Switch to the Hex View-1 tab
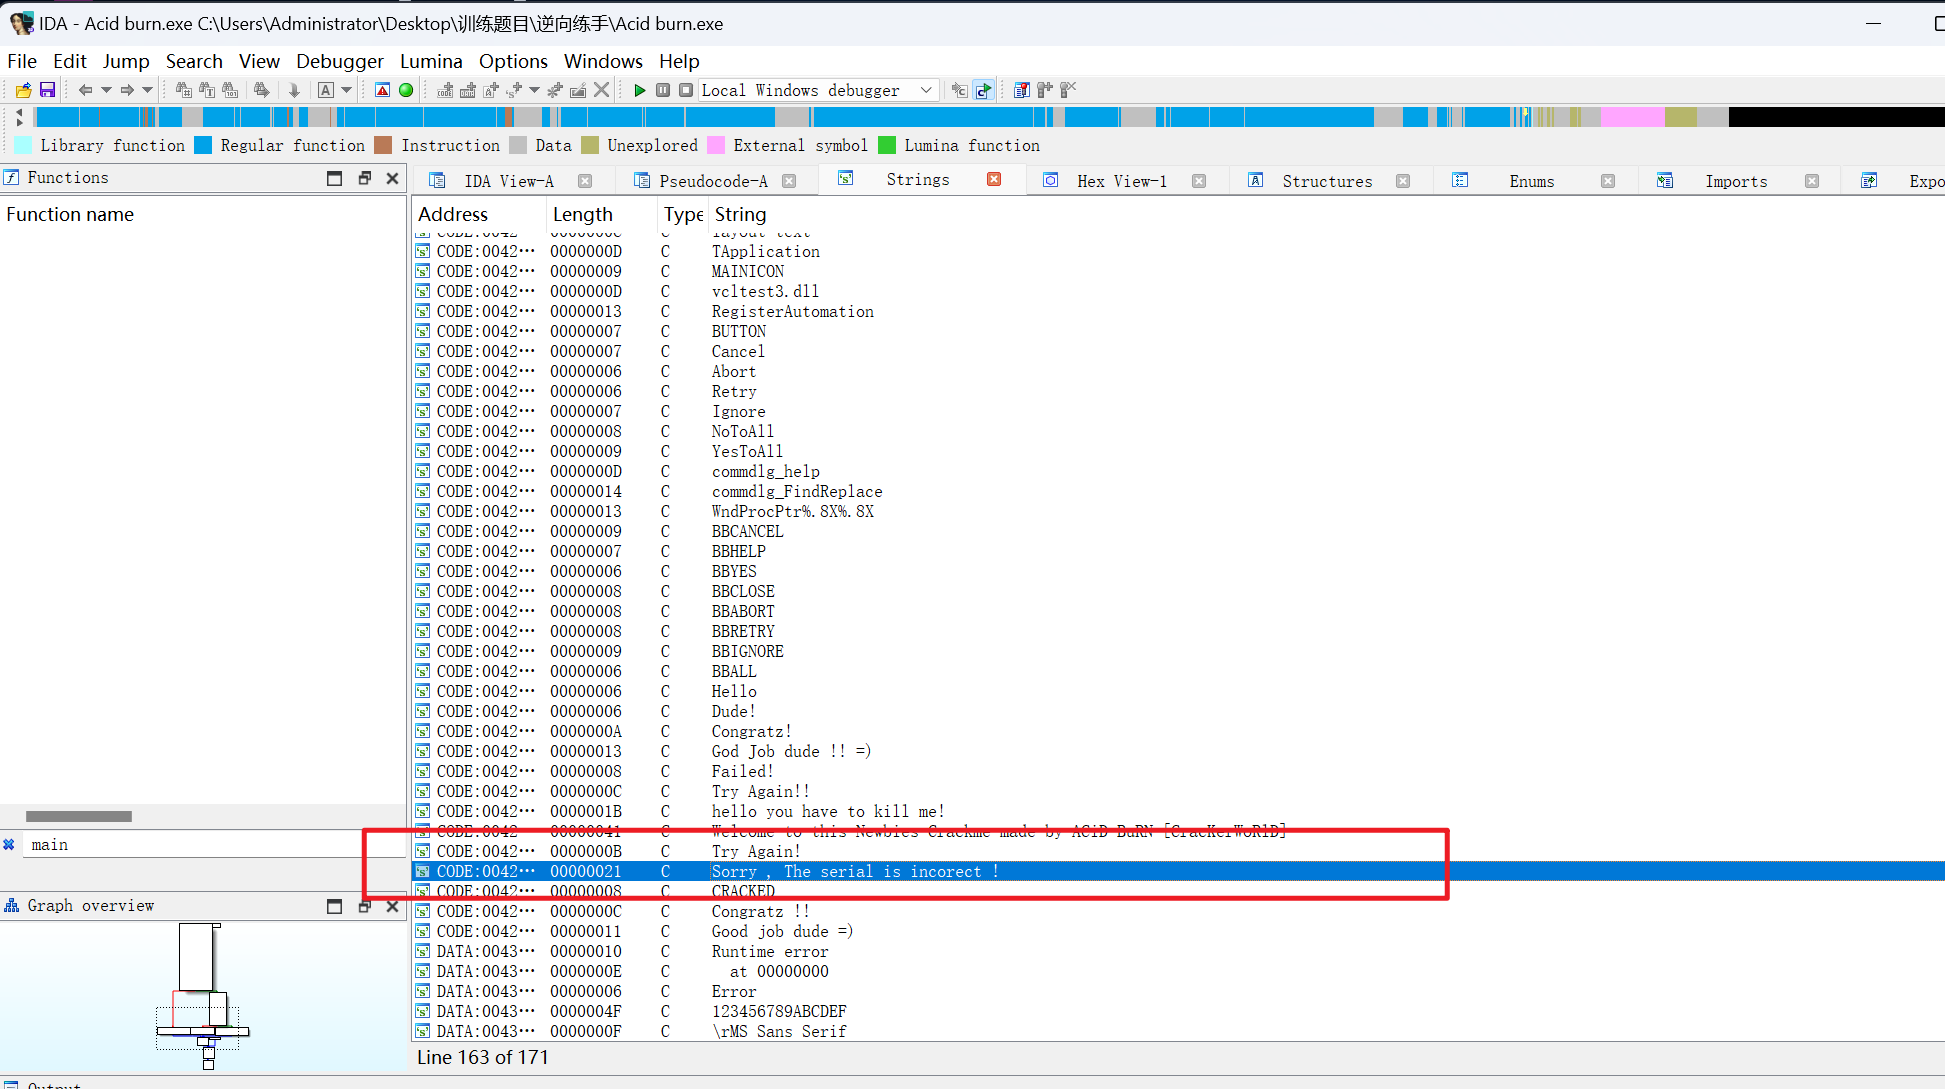This screenshot has width=1945, height=1089. click(1121, 181)
